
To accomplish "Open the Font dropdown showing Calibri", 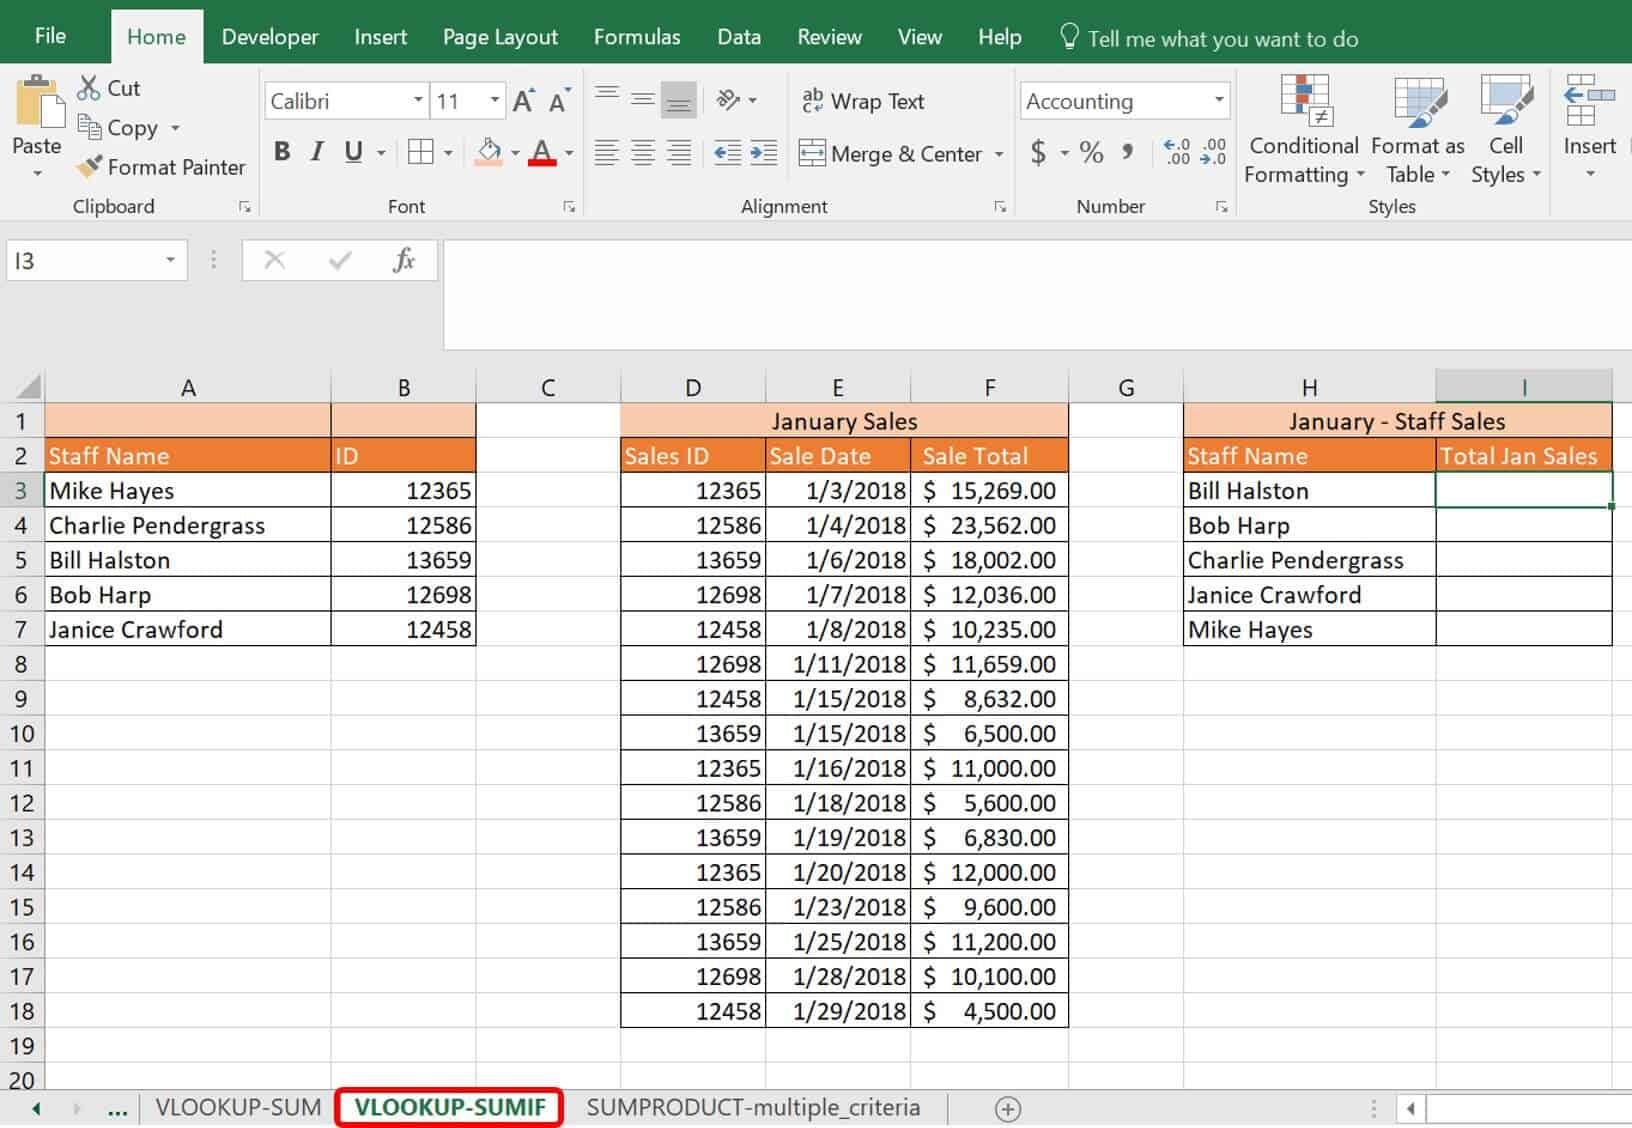I will click(340, 100).
